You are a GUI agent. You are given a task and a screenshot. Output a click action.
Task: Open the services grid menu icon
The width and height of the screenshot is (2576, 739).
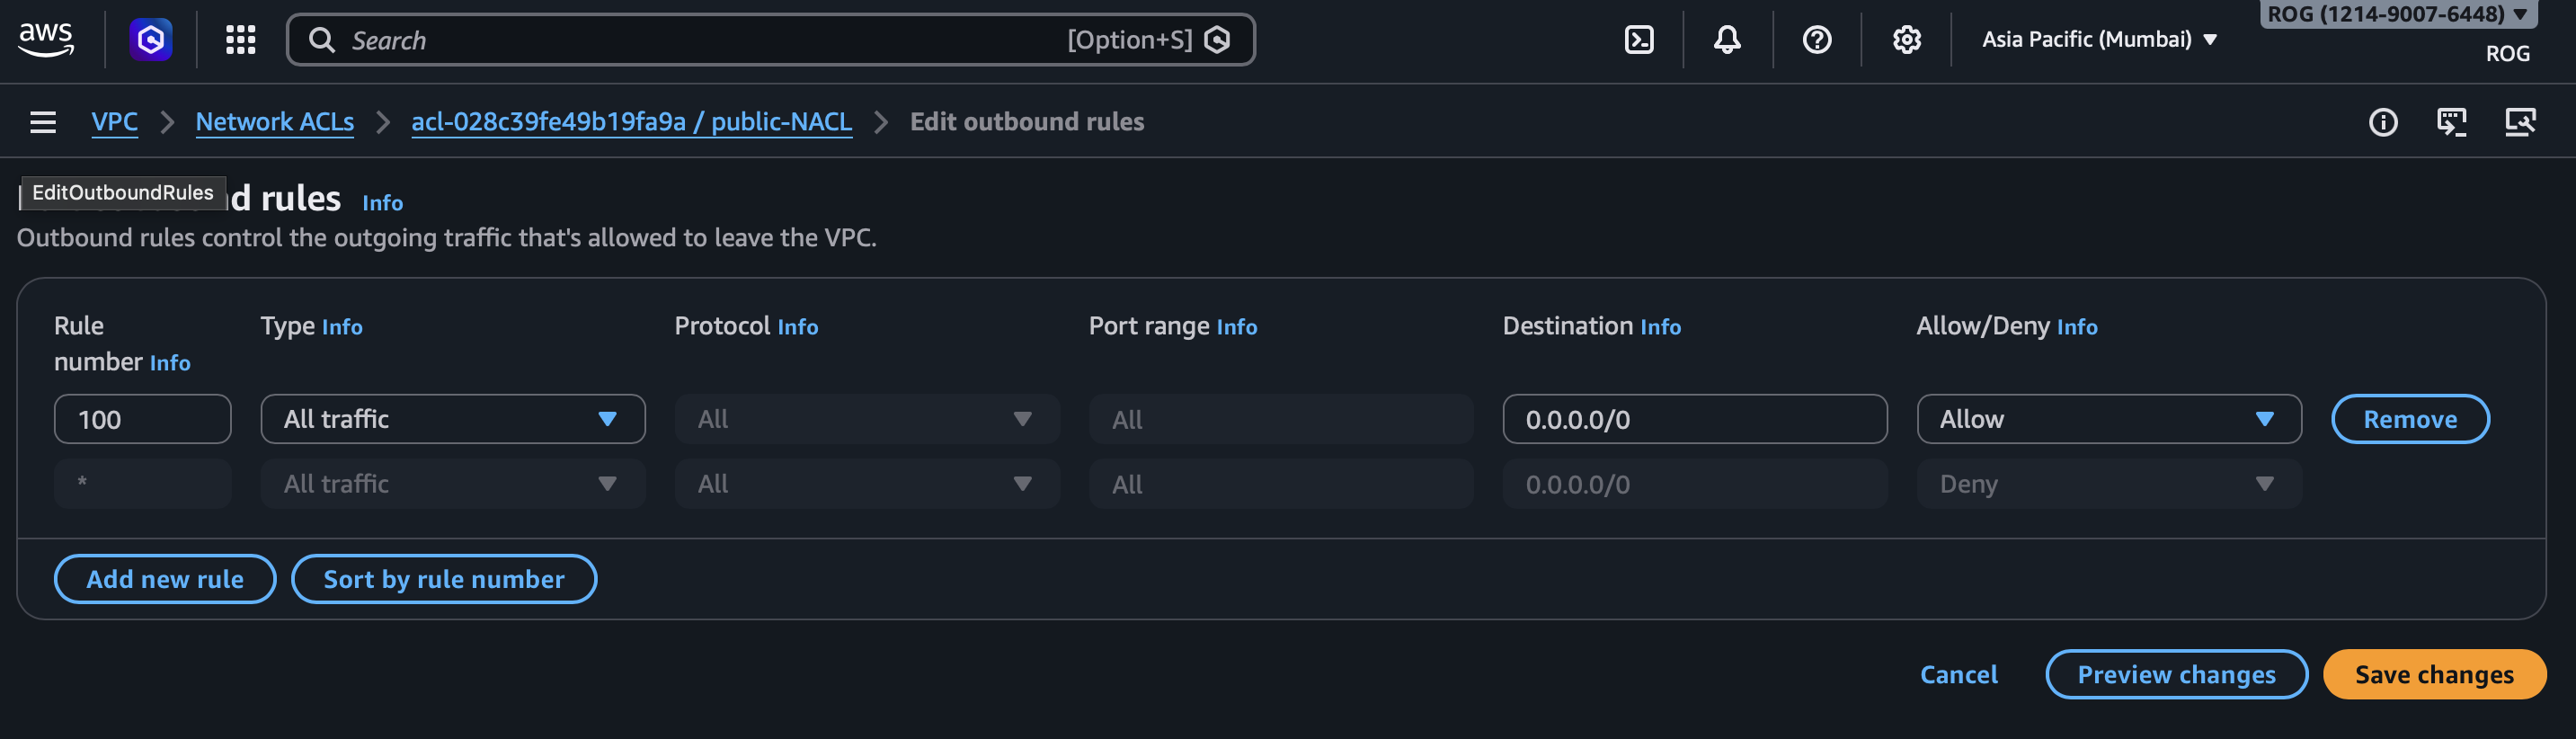click(x=240, y=40)
